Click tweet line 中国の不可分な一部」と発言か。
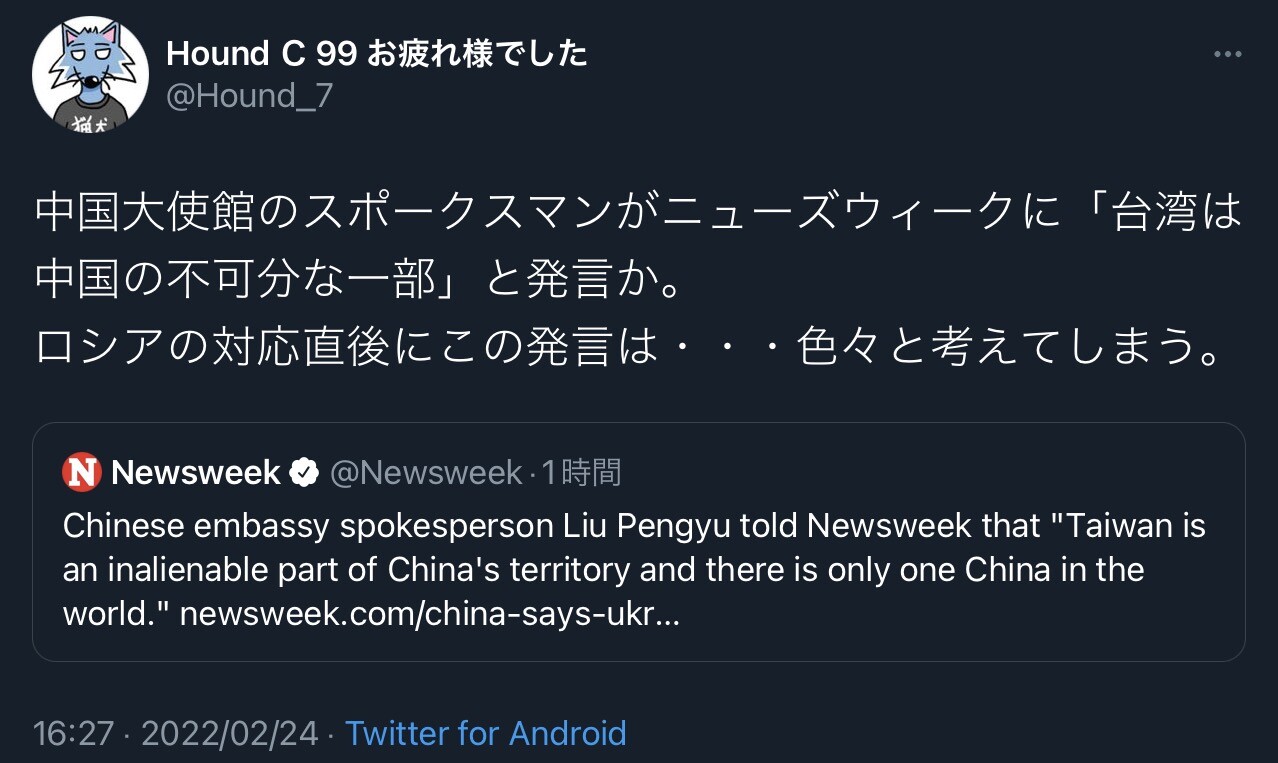 (x=360, y=280)
